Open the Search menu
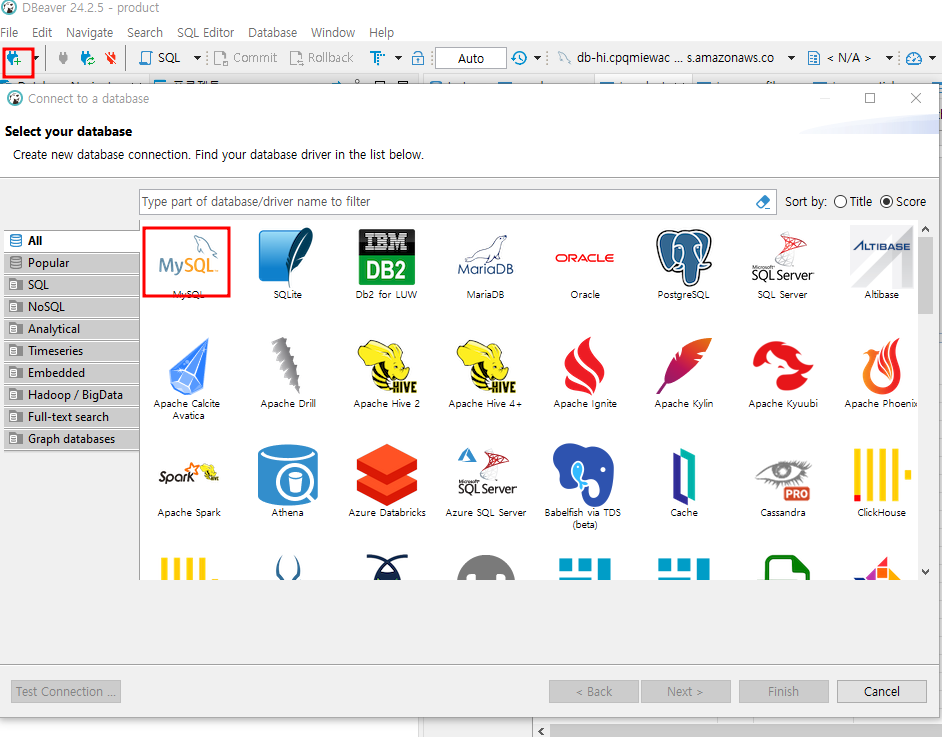The image size is (942, 737). pos(145,32)
